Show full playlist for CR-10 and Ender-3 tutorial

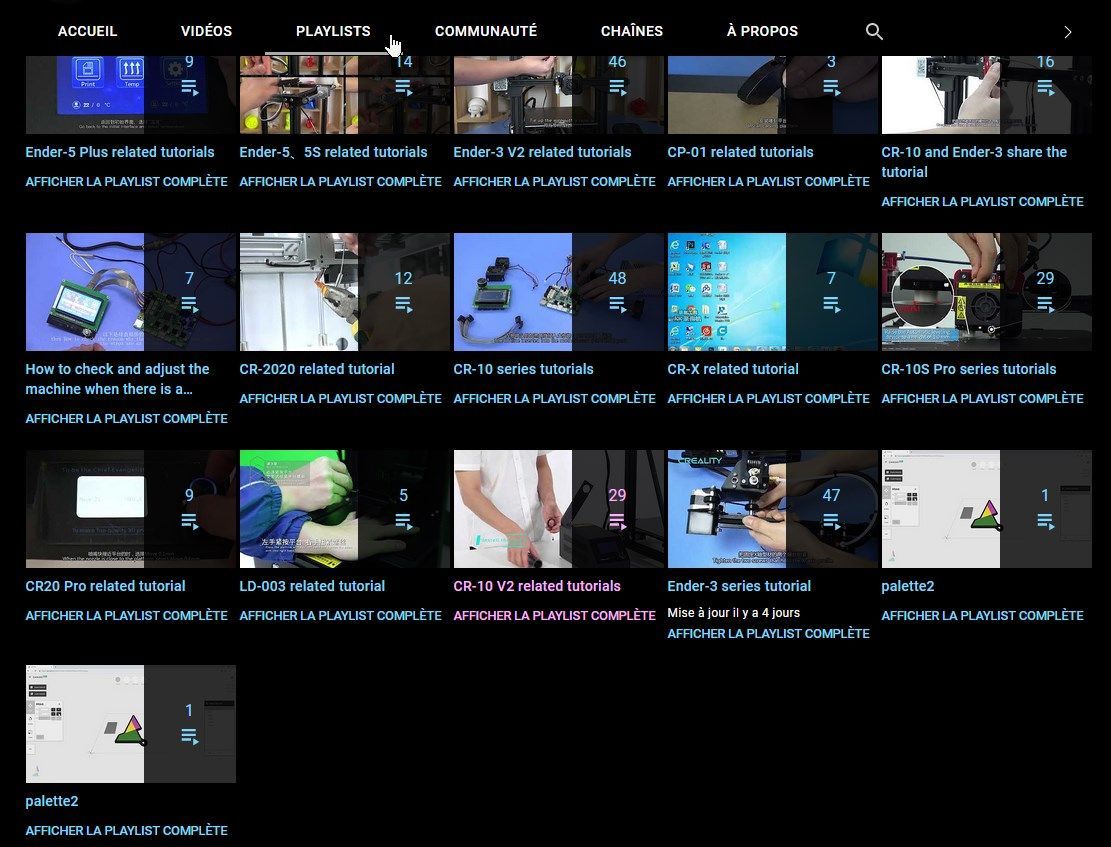(982, 201)
